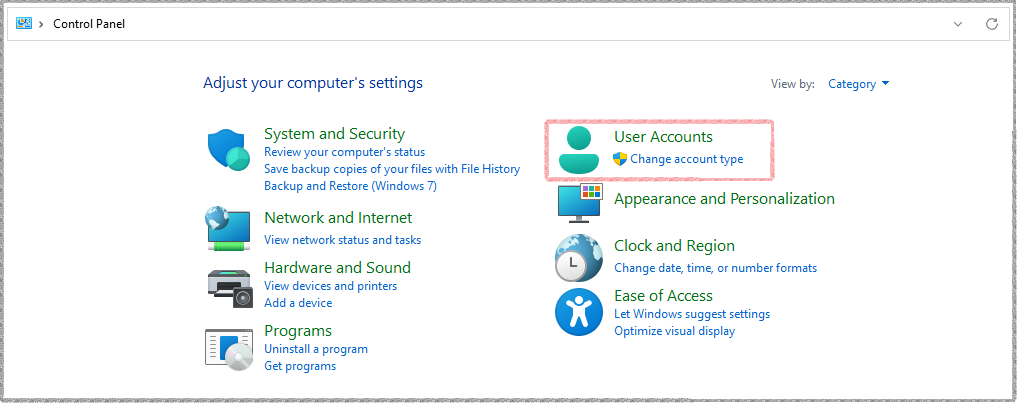Screen dimensions: 1017x403
Task: Click the User Accounts person icon
Action: [579, 150]
